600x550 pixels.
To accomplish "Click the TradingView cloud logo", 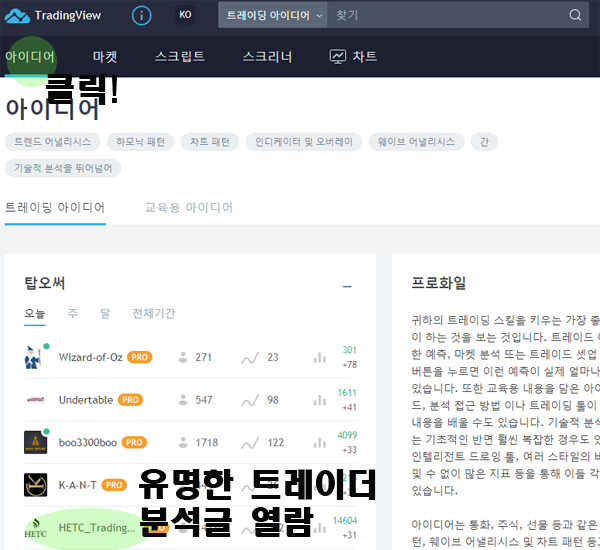I will coord(17,15).
